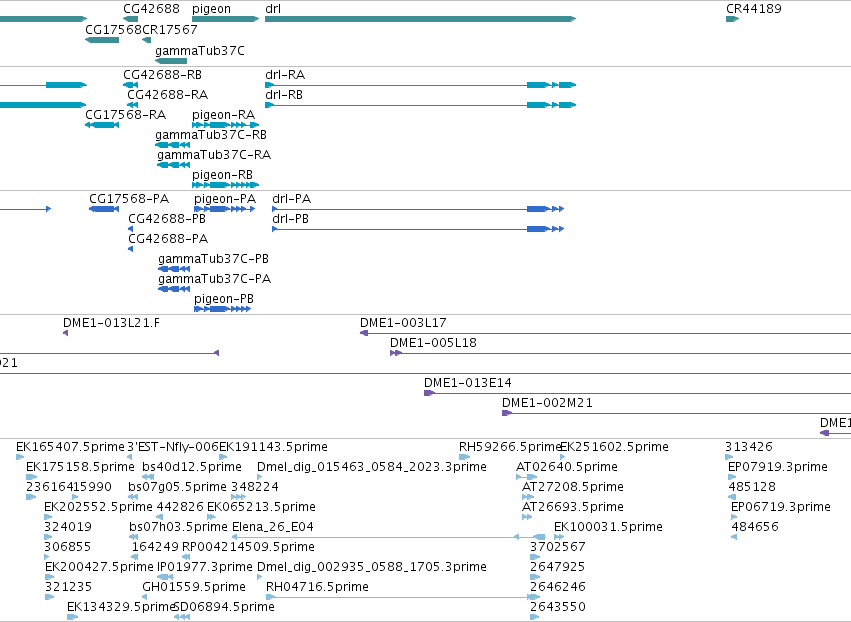
Task: Select the EK200427.5prime EST label
Action: tap(99, 568)
